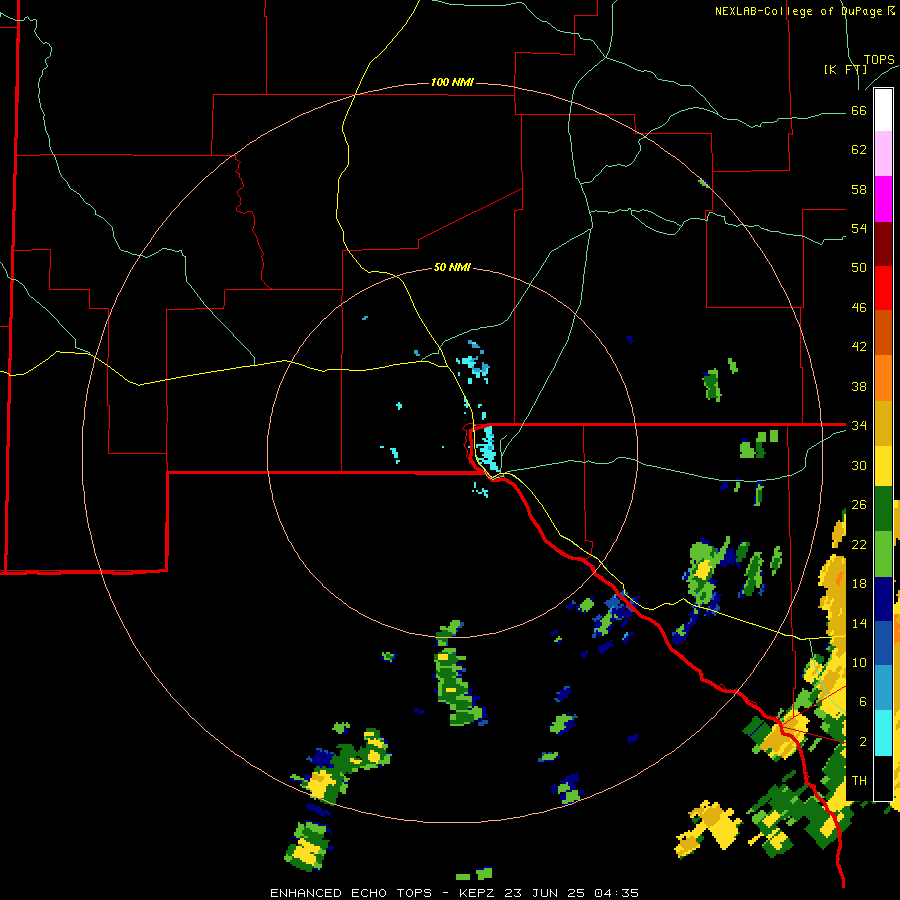Click the legend value '14'
The width and height of the screenshot is (900, 900).
[859, 623]
